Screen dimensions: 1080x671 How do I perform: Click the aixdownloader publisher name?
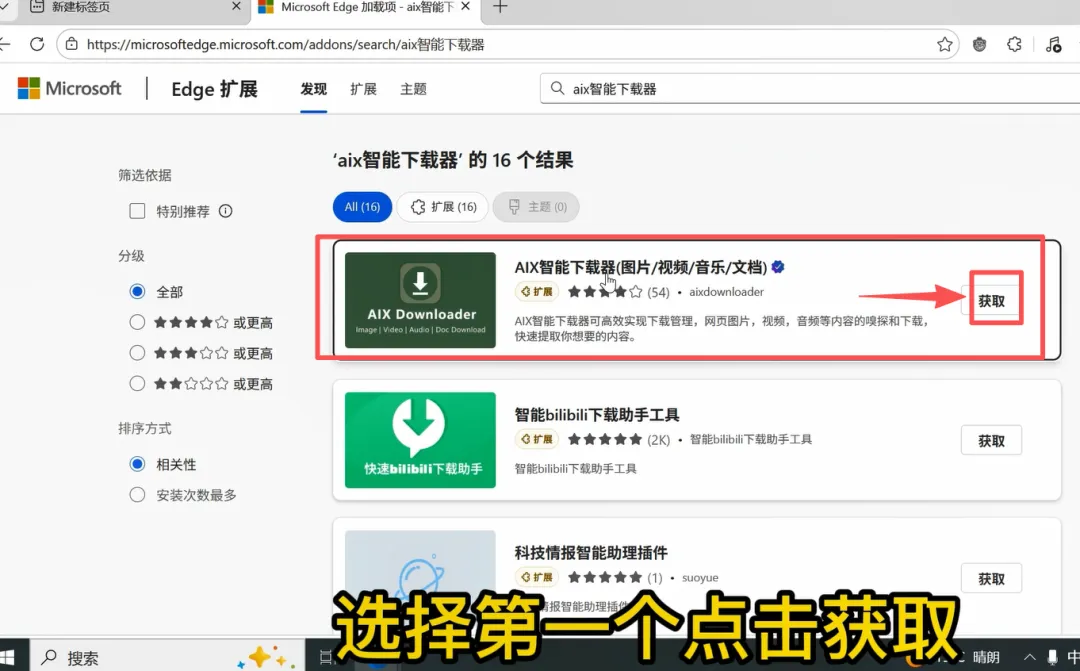click(726, 292)
